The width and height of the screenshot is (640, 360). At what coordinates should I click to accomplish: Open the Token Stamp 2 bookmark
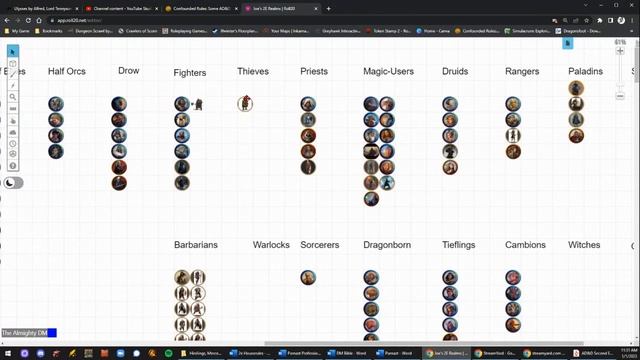coord(389,31)
